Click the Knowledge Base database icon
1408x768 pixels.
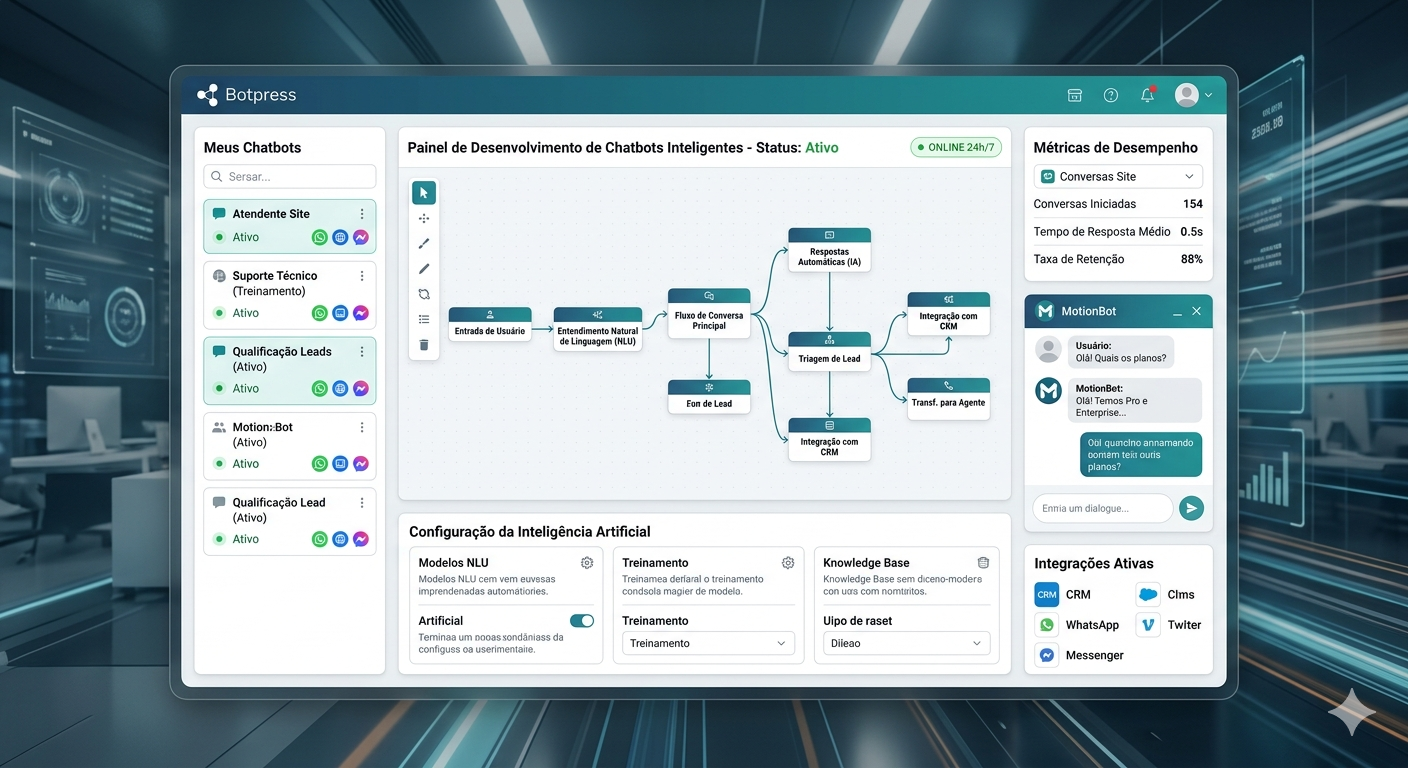pos(983,563)
